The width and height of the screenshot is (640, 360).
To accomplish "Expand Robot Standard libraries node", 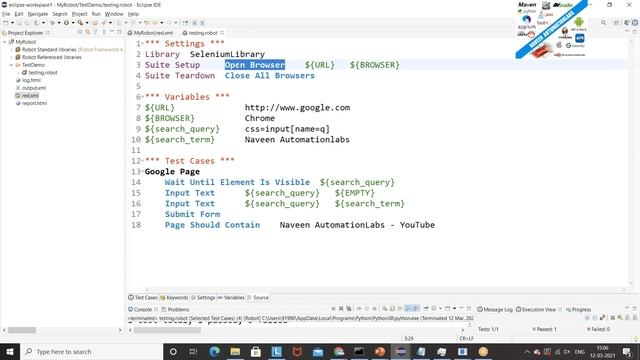I will [x=11, y=49].
